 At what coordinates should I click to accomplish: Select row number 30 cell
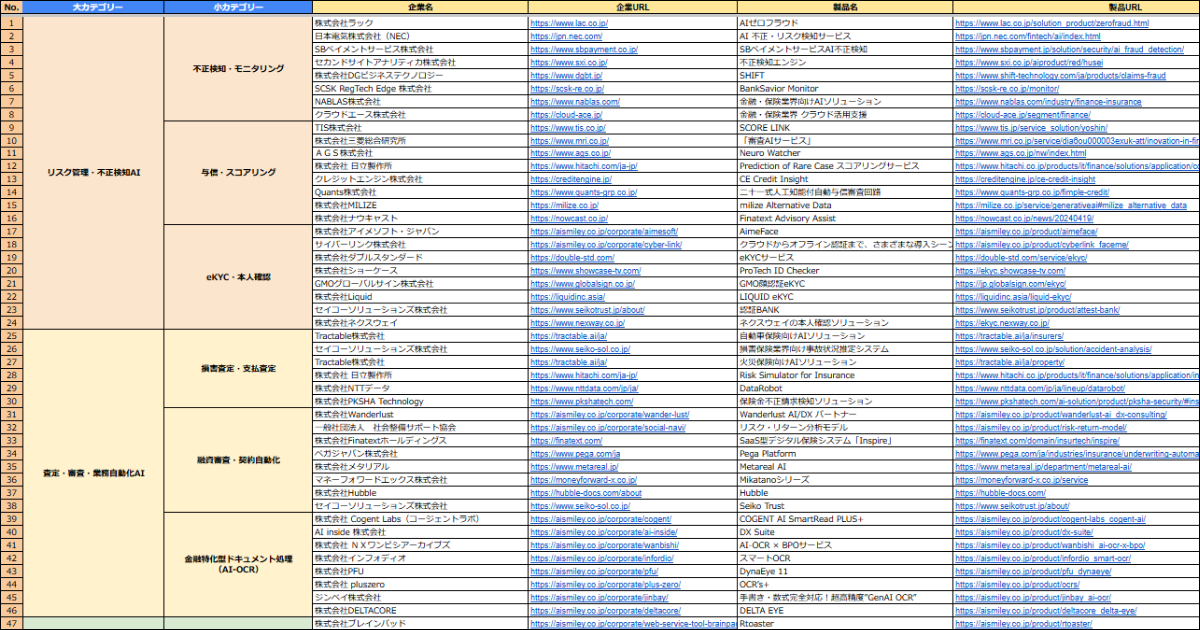click(x=11, y=401)
